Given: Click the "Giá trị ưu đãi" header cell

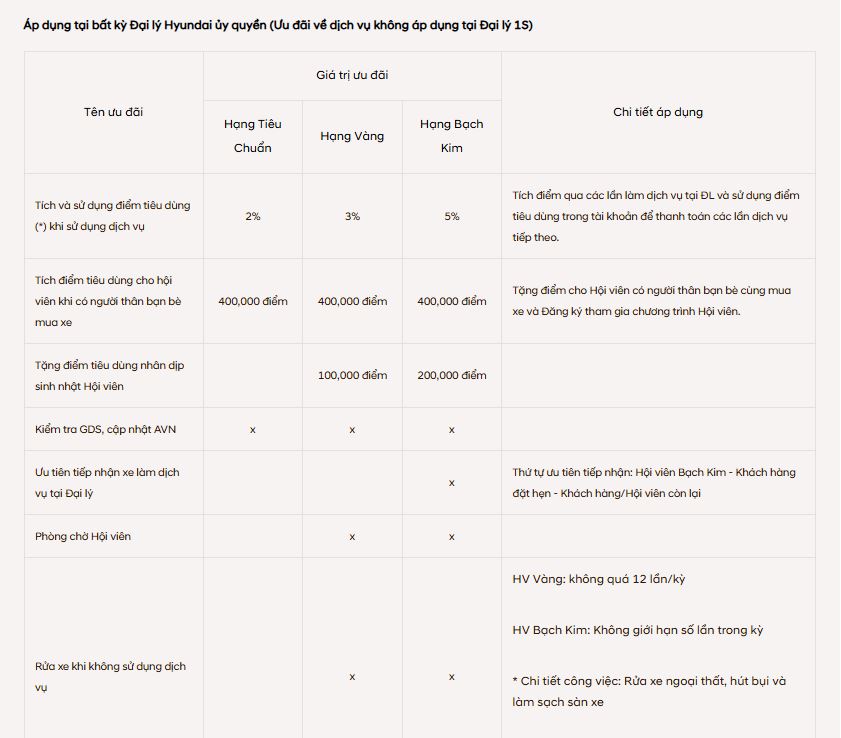Looking at the screenshot, I should 352,75.
